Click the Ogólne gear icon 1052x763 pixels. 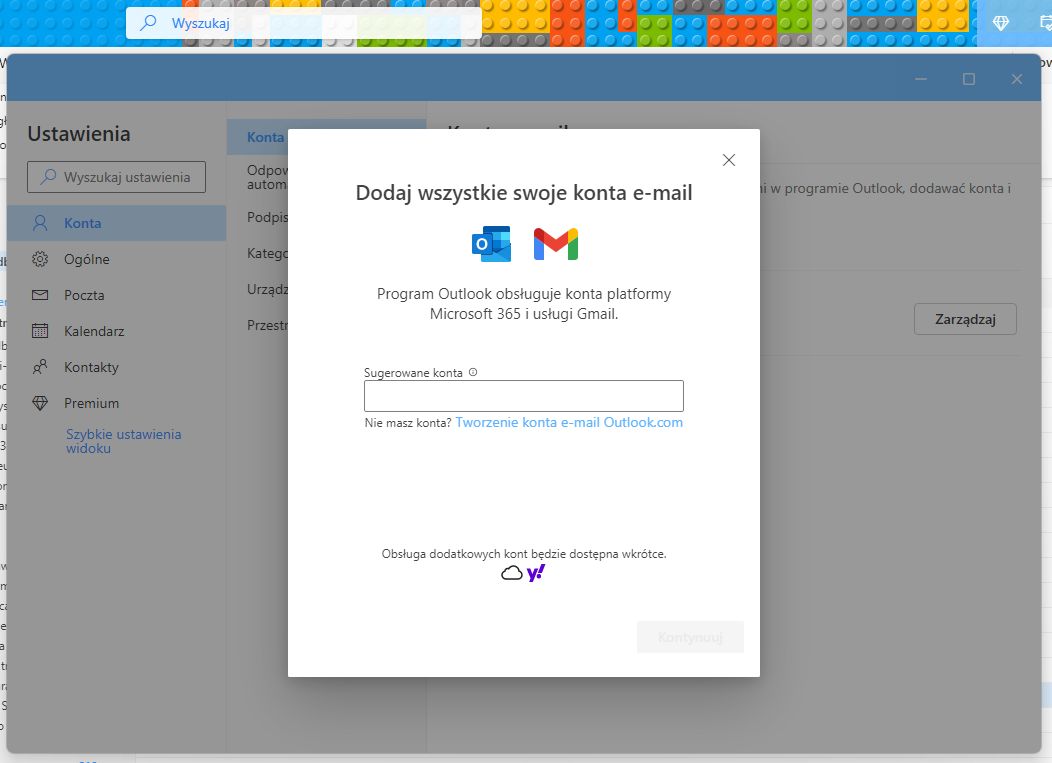pyautogui.click(x=40, y=259)
